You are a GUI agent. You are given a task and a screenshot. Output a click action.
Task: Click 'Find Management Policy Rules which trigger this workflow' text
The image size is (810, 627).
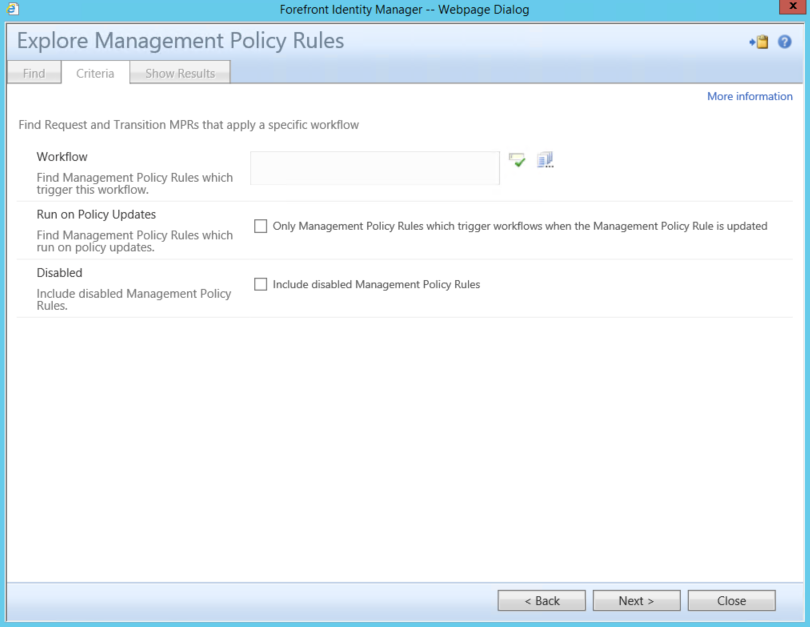(x=134, y=183)
